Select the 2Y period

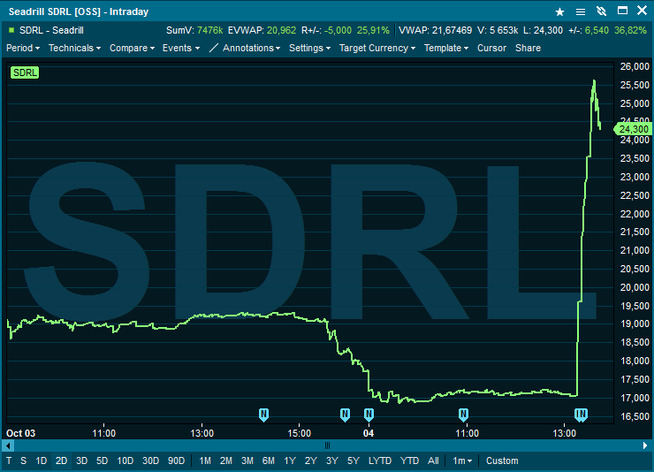pos(311,461)
